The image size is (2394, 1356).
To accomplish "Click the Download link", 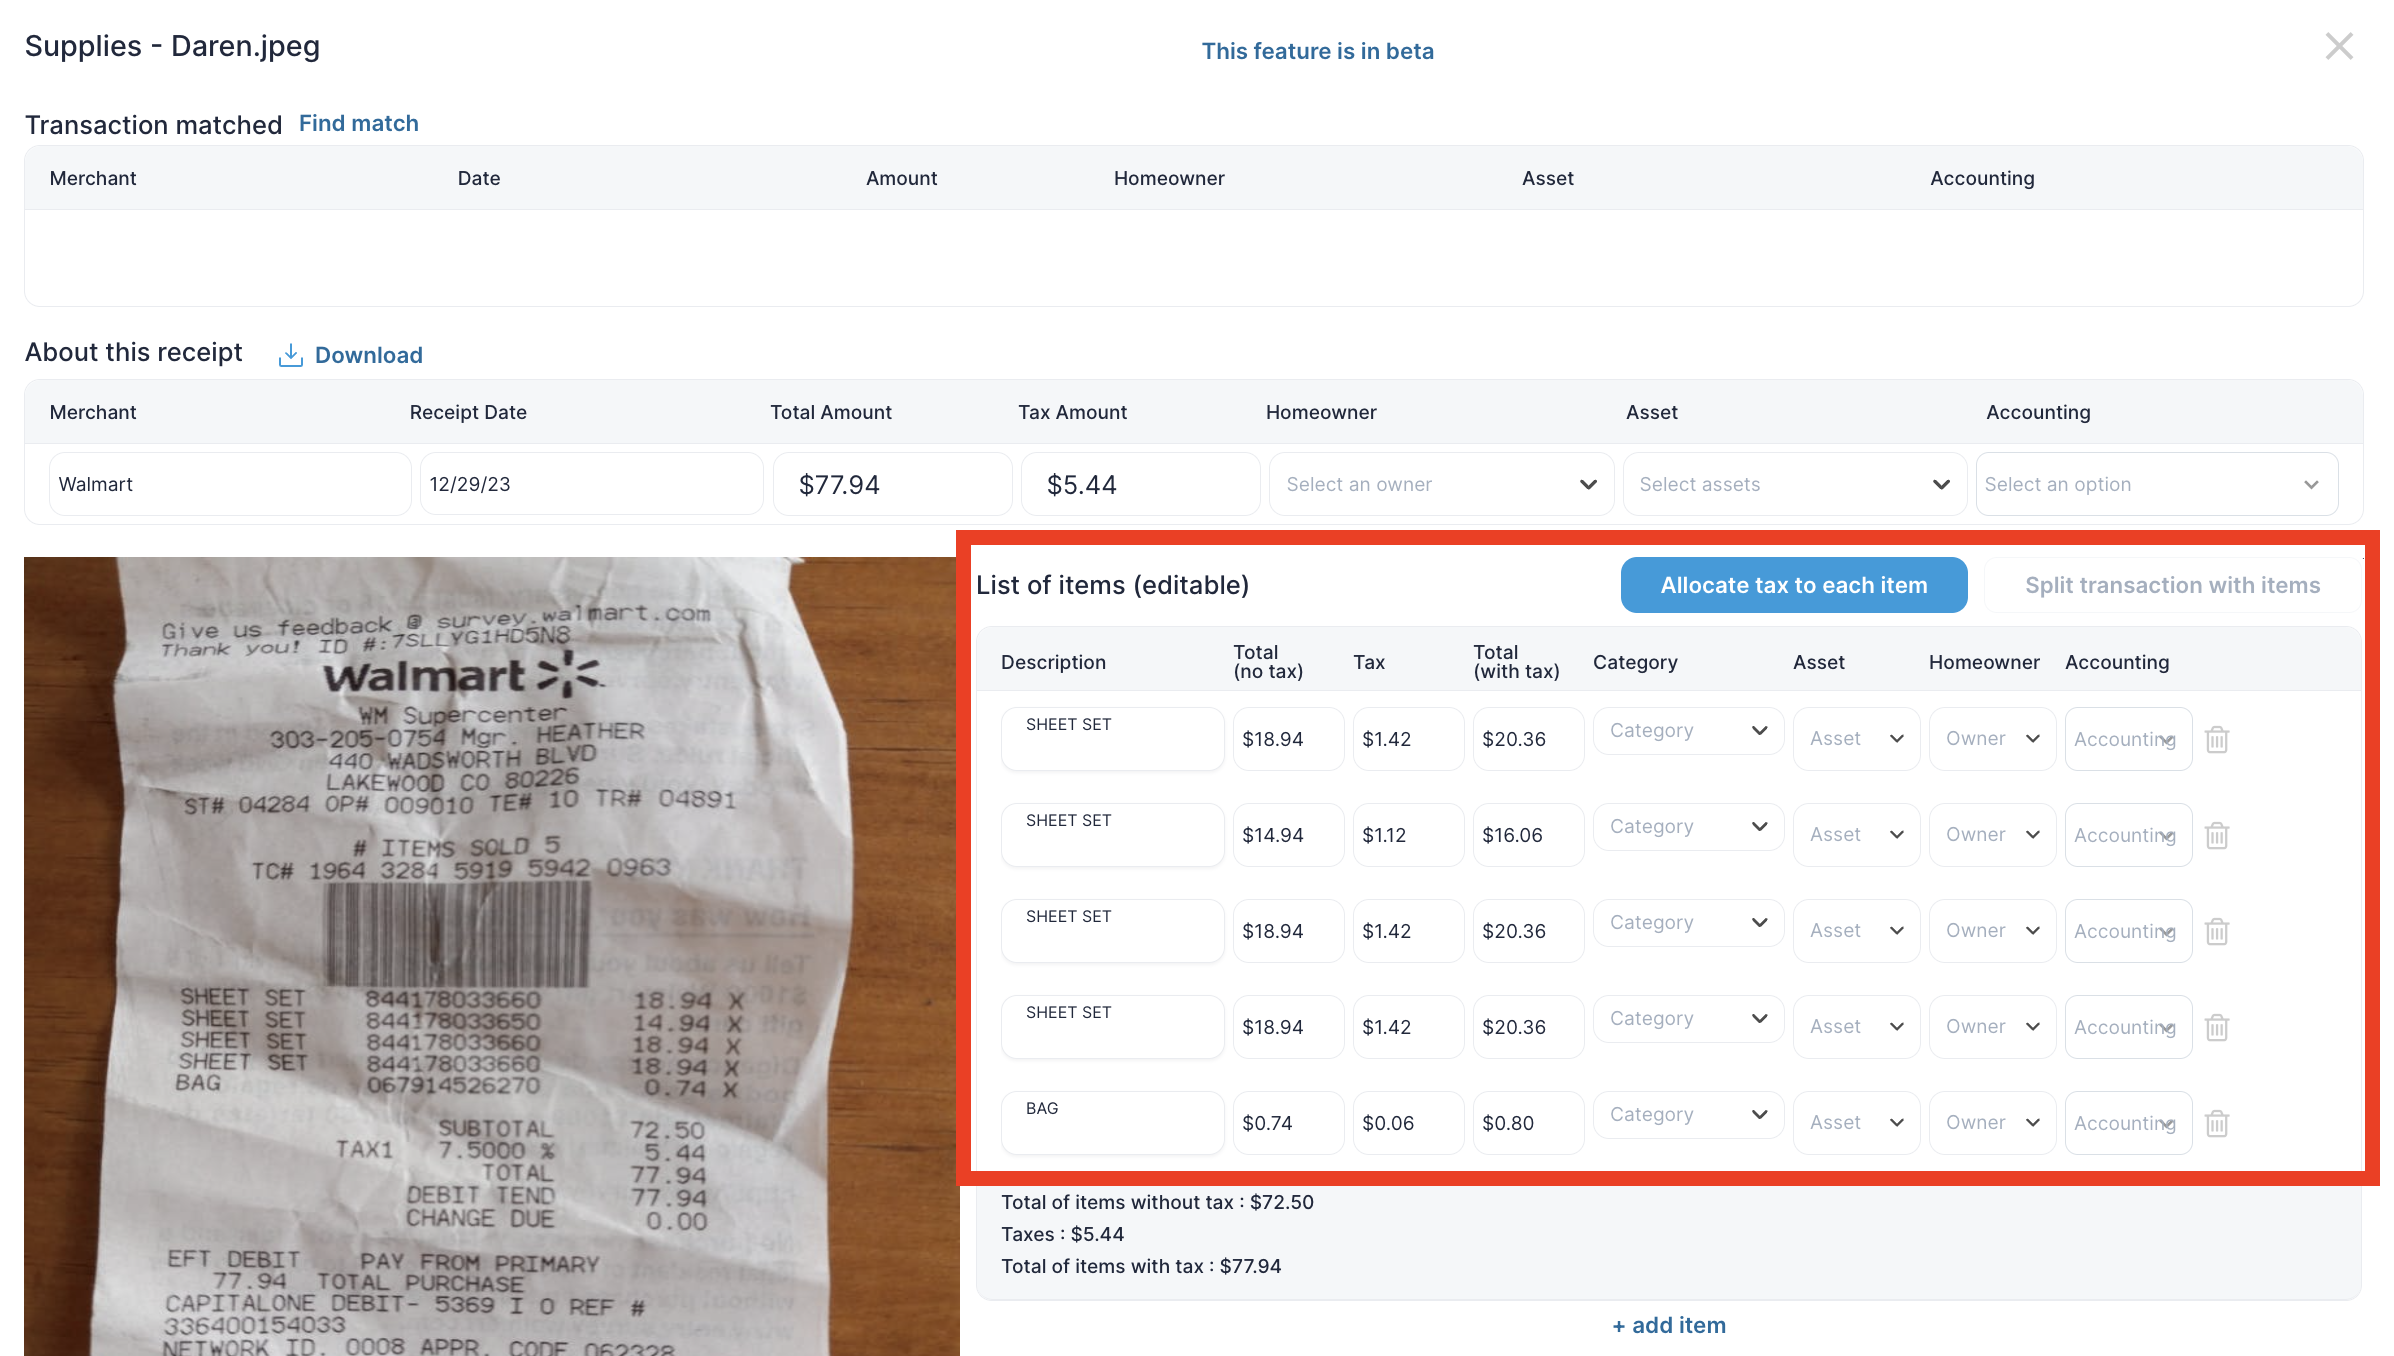I will 369,355.
